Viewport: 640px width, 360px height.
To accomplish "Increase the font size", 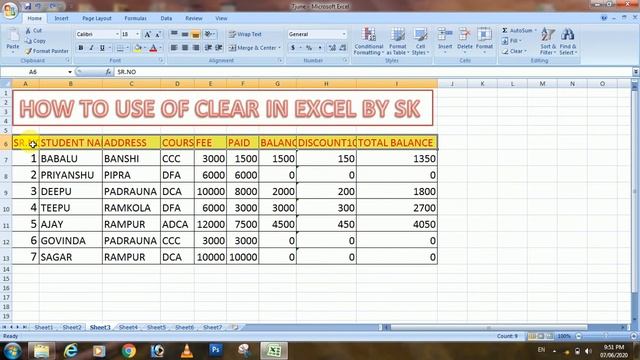I will coord(148,34).
